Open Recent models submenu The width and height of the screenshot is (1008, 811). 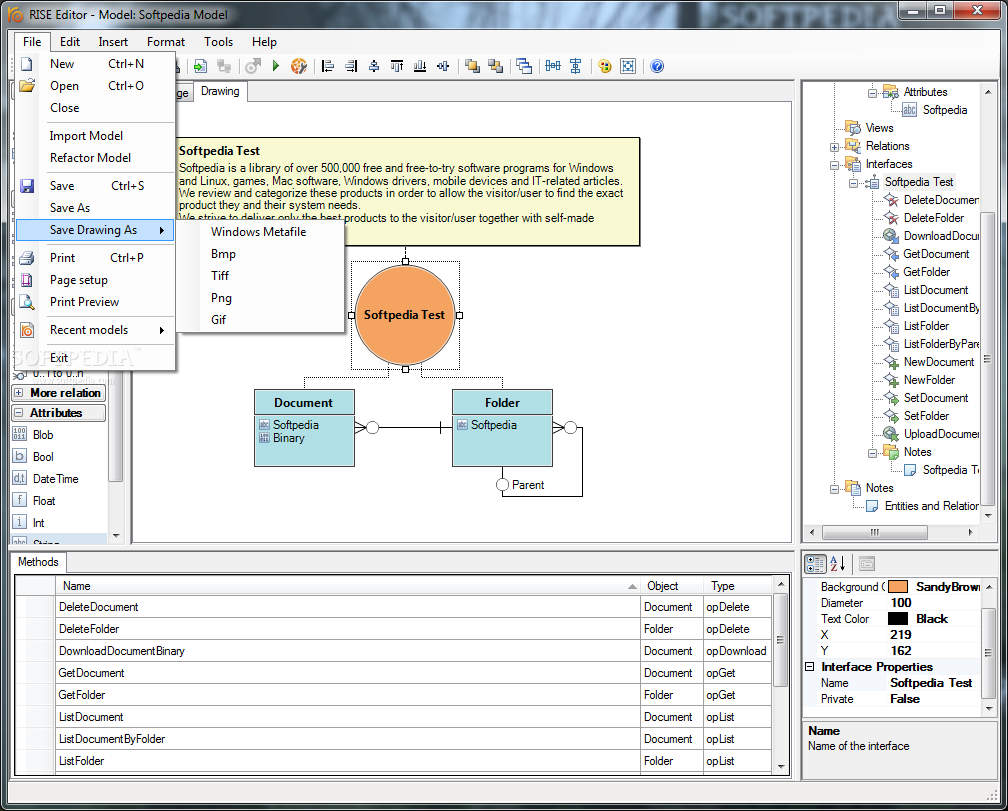[x=95, y=330]
